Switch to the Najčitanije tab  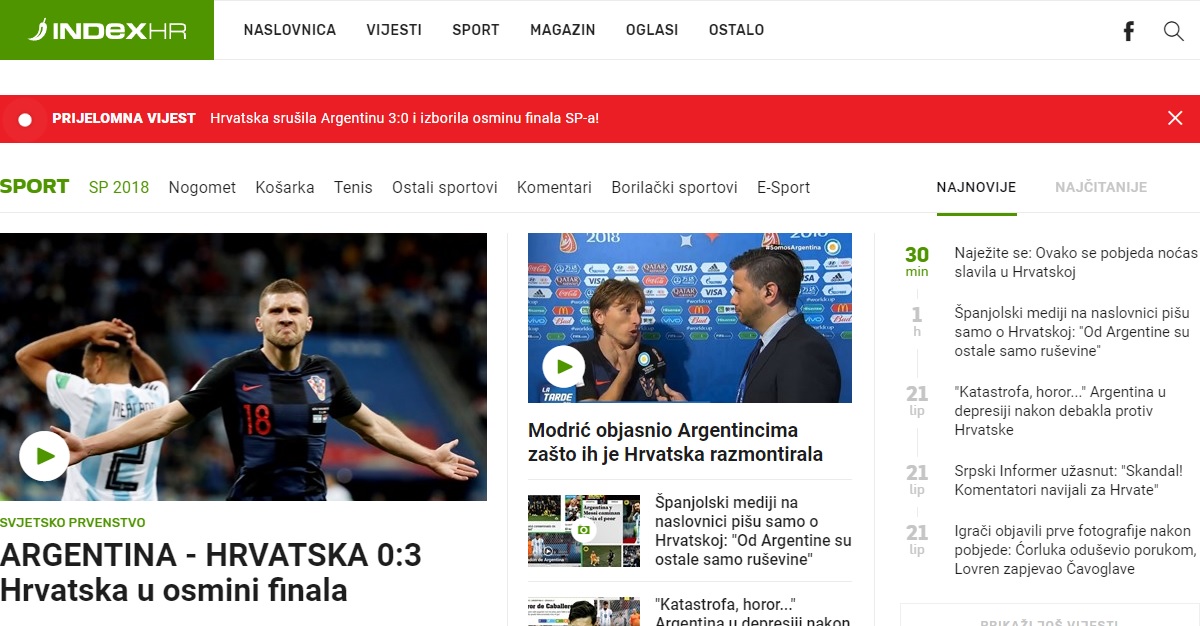1100,187
